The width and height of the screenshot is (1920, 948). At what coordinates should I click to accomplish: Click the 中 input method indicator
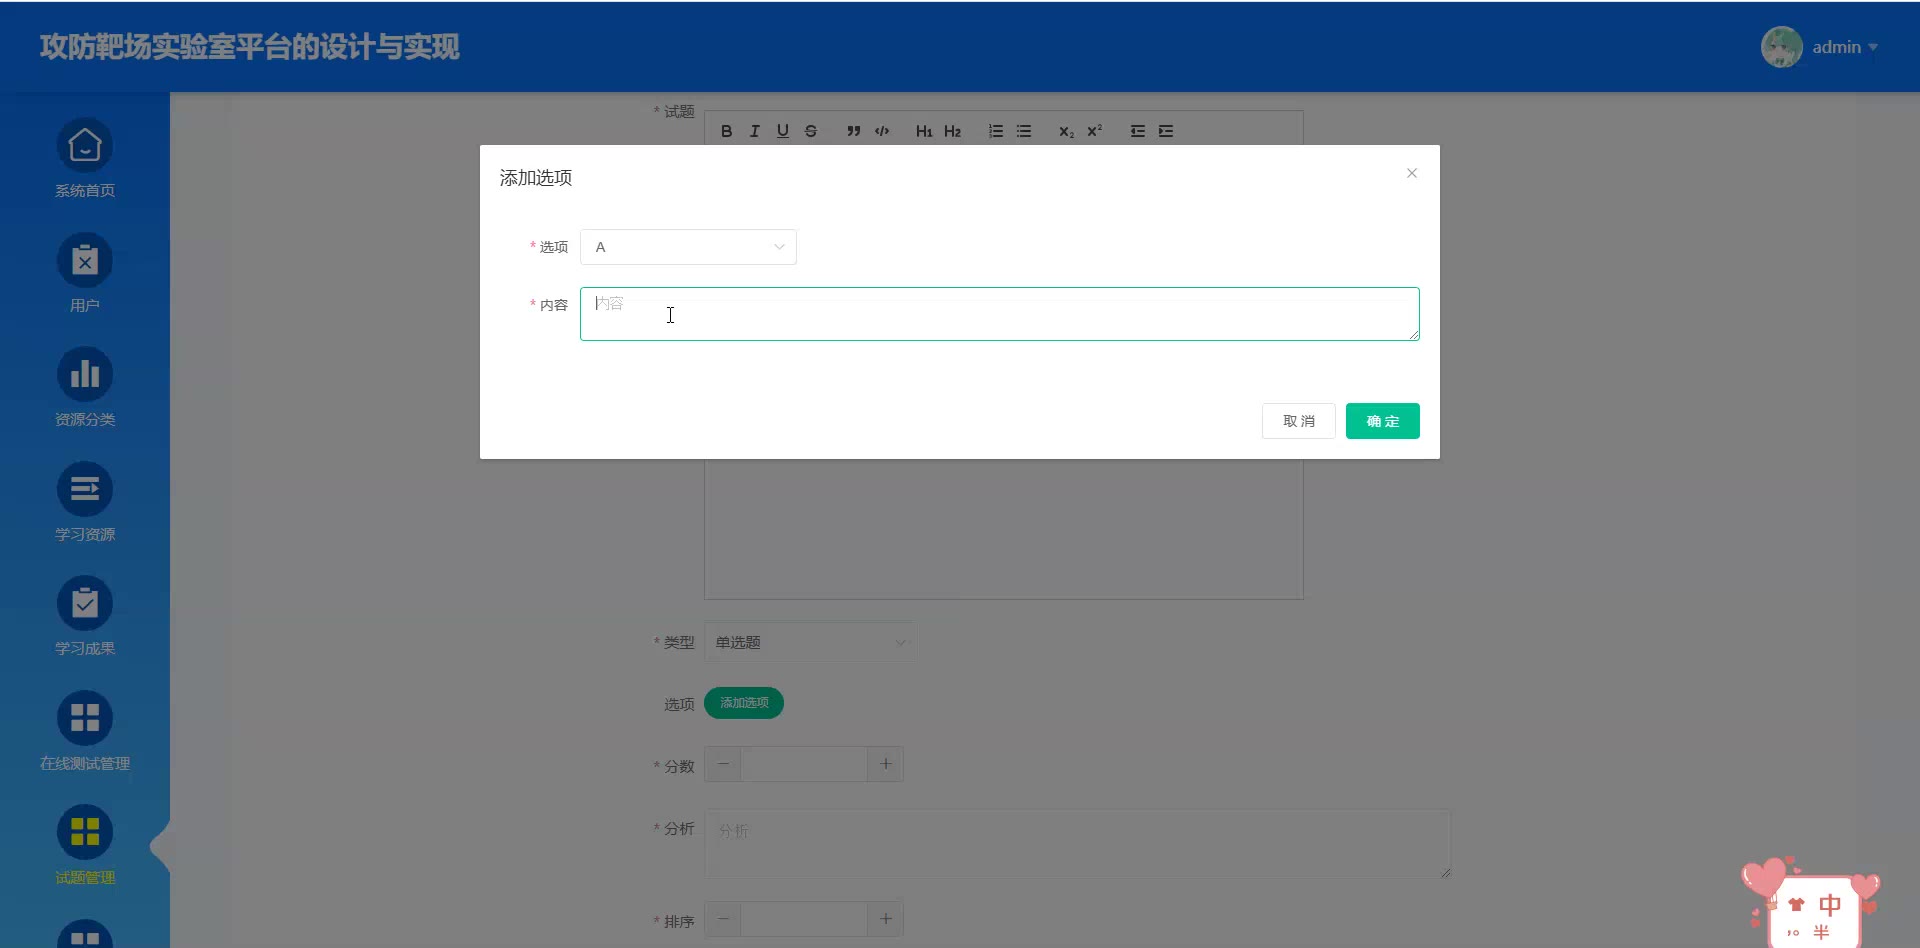[x=1829, y=905]
